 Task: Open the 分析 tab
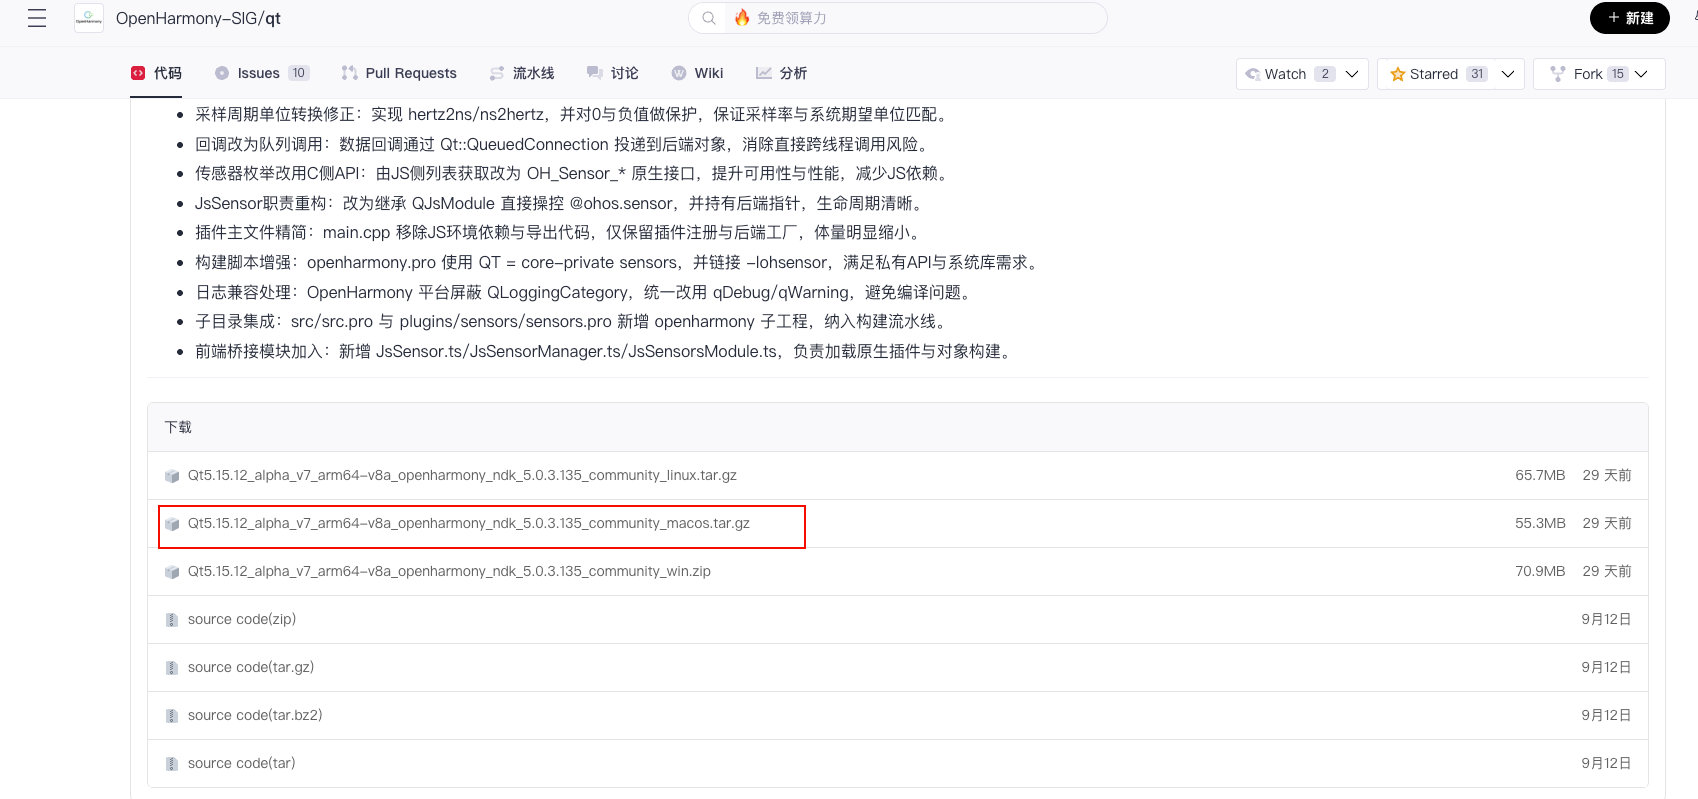pos(781,73)
